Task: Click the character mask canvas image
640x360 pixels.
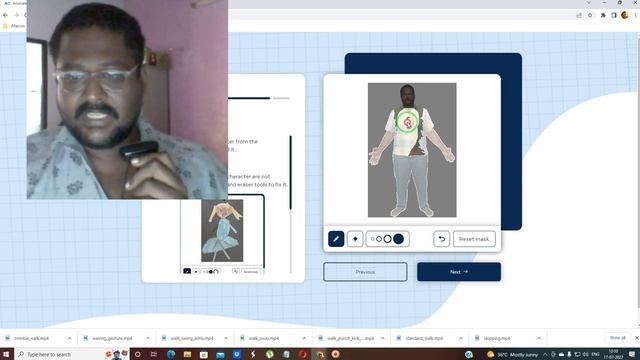Action: pyautogui.click(x=412, y=150)
